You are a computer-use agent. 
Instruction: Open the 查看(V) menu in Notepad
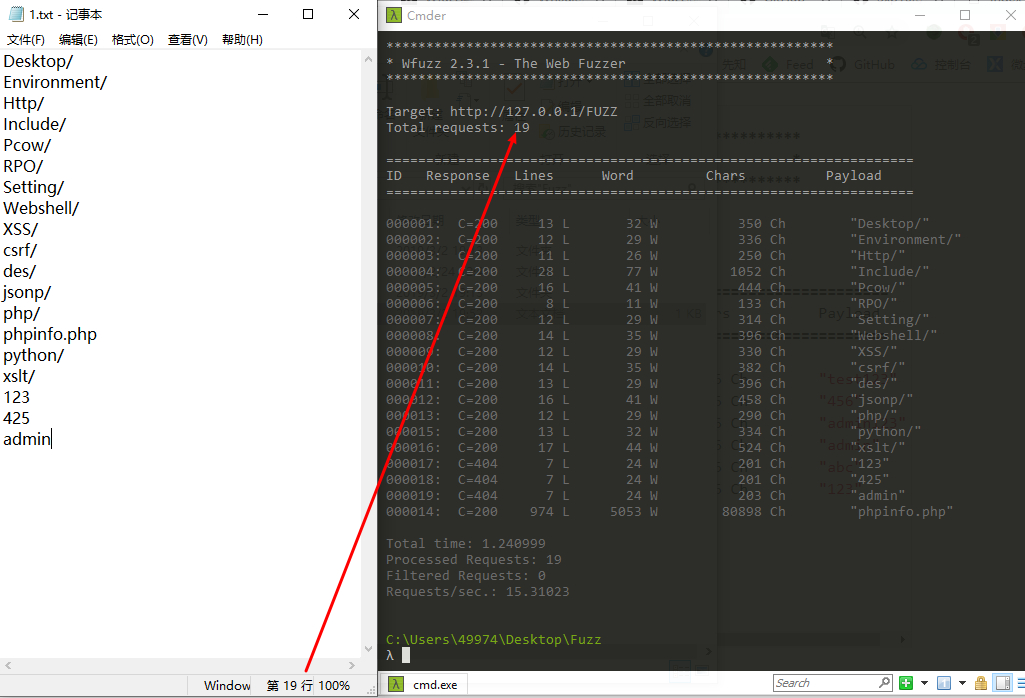point(188,40)
